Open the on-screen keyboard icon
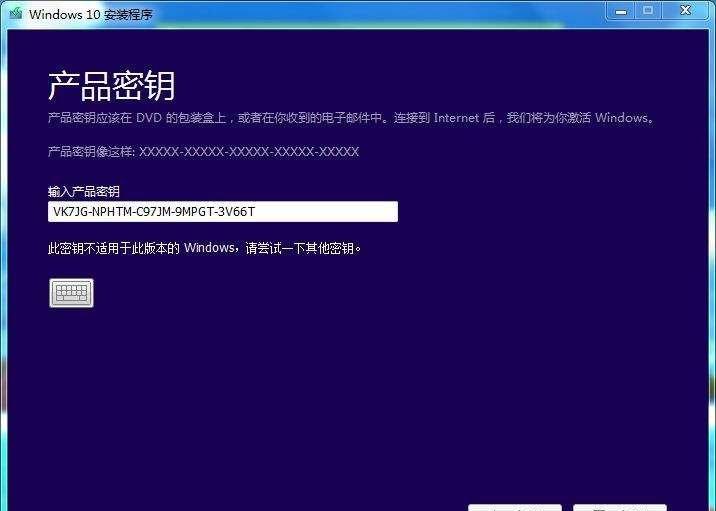Image resolution: width=716 pixels, height=511 pixels. tap(71, 293)
